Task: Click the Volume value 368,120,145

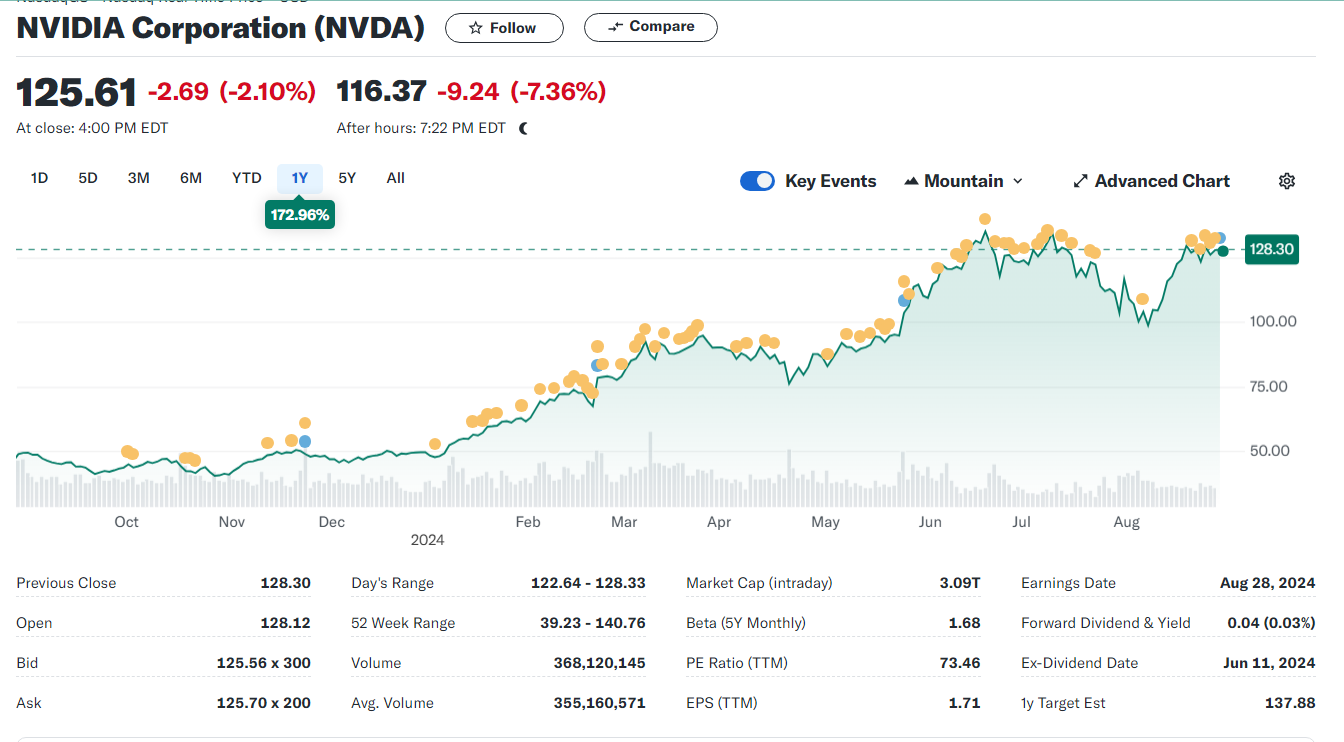Action: coord(600,663)
